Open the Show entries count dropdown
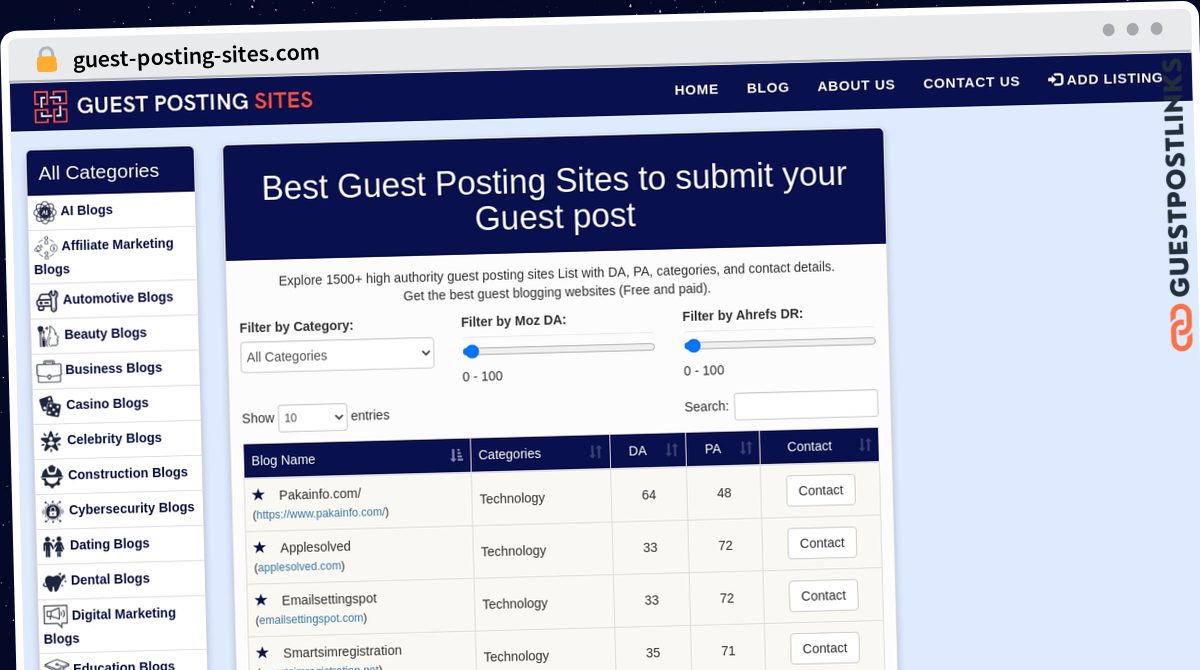1200x670 pixels. coord(312,417)
